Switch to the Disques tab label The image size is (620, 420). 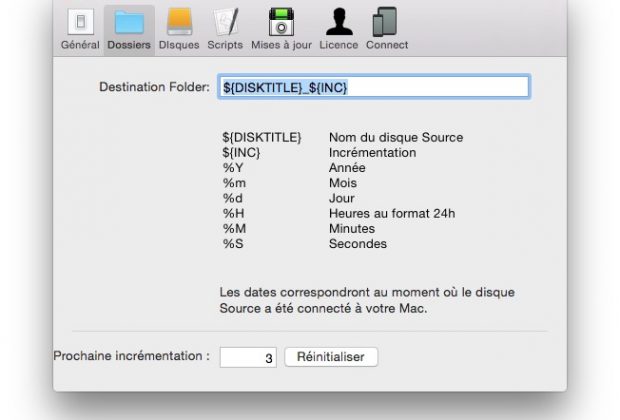coord(179,45)
